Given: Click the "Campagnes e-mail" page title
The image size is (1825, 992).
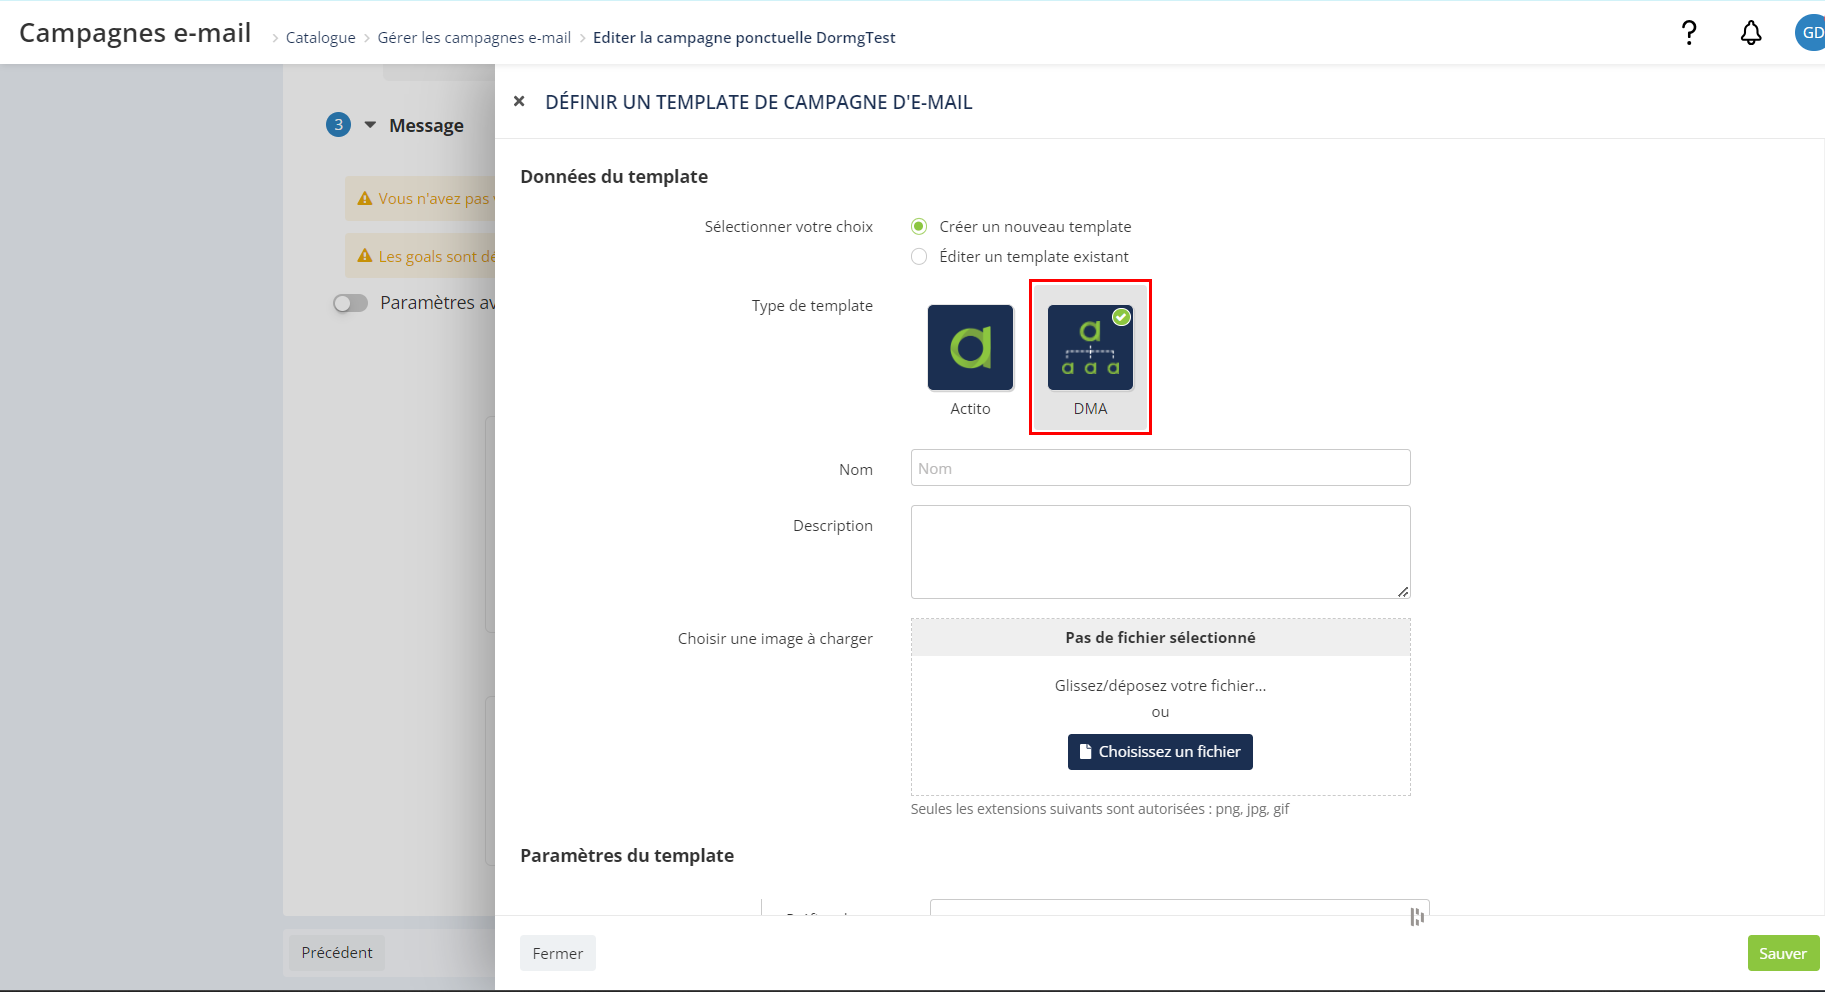Looking at the screenshot, I should tap(135, 33).
